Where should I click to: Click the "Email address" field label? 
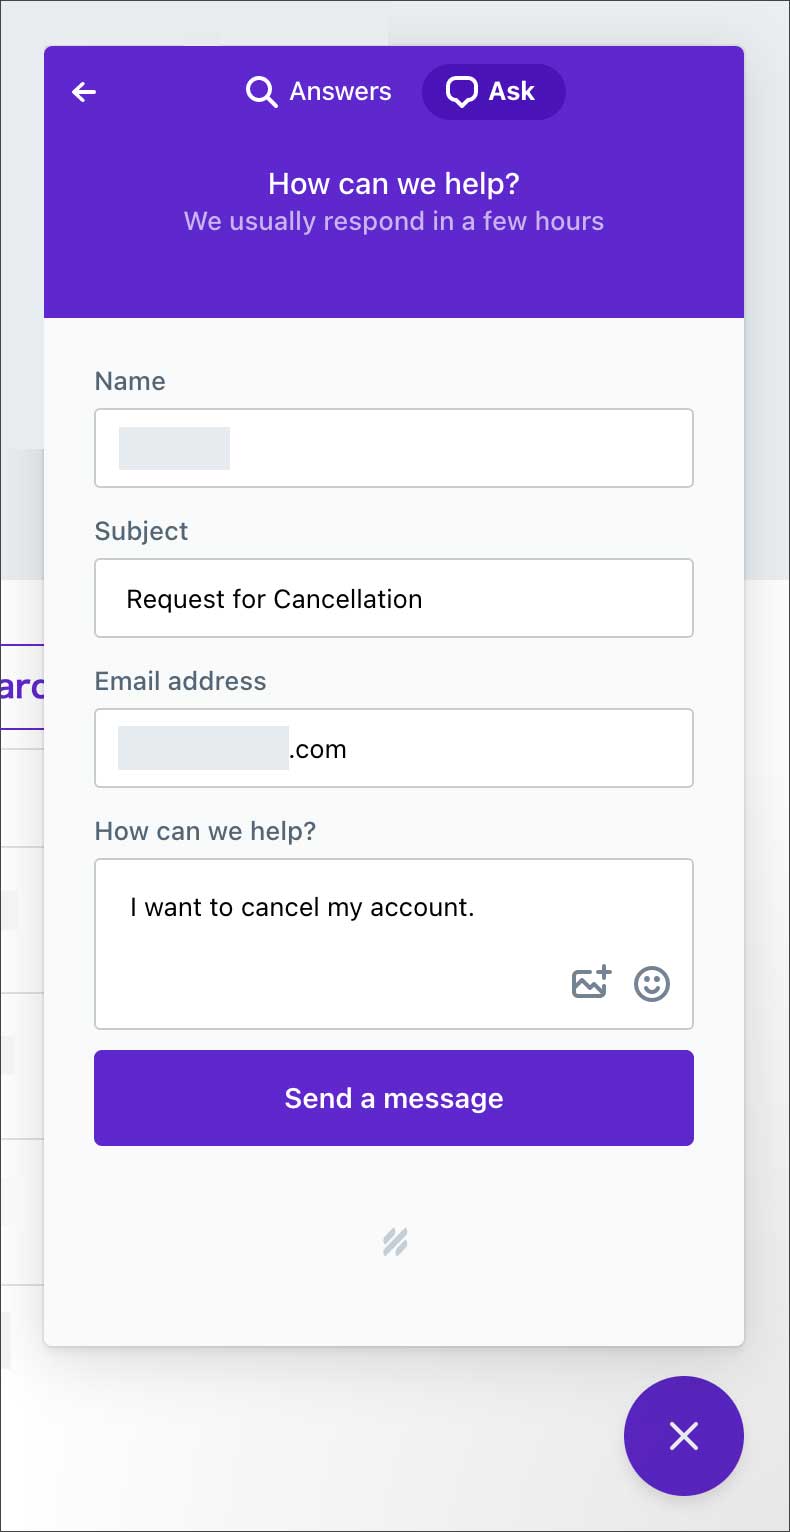click(180, 681)
